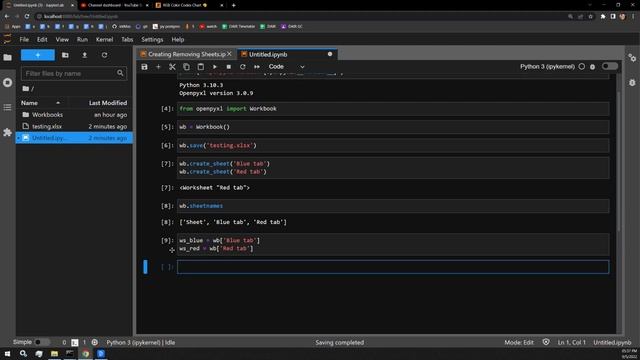The height and width of the screenshot is (360, 640).
Task: Open a new browser tab with plus button
Action: click(x=233, y=5)
